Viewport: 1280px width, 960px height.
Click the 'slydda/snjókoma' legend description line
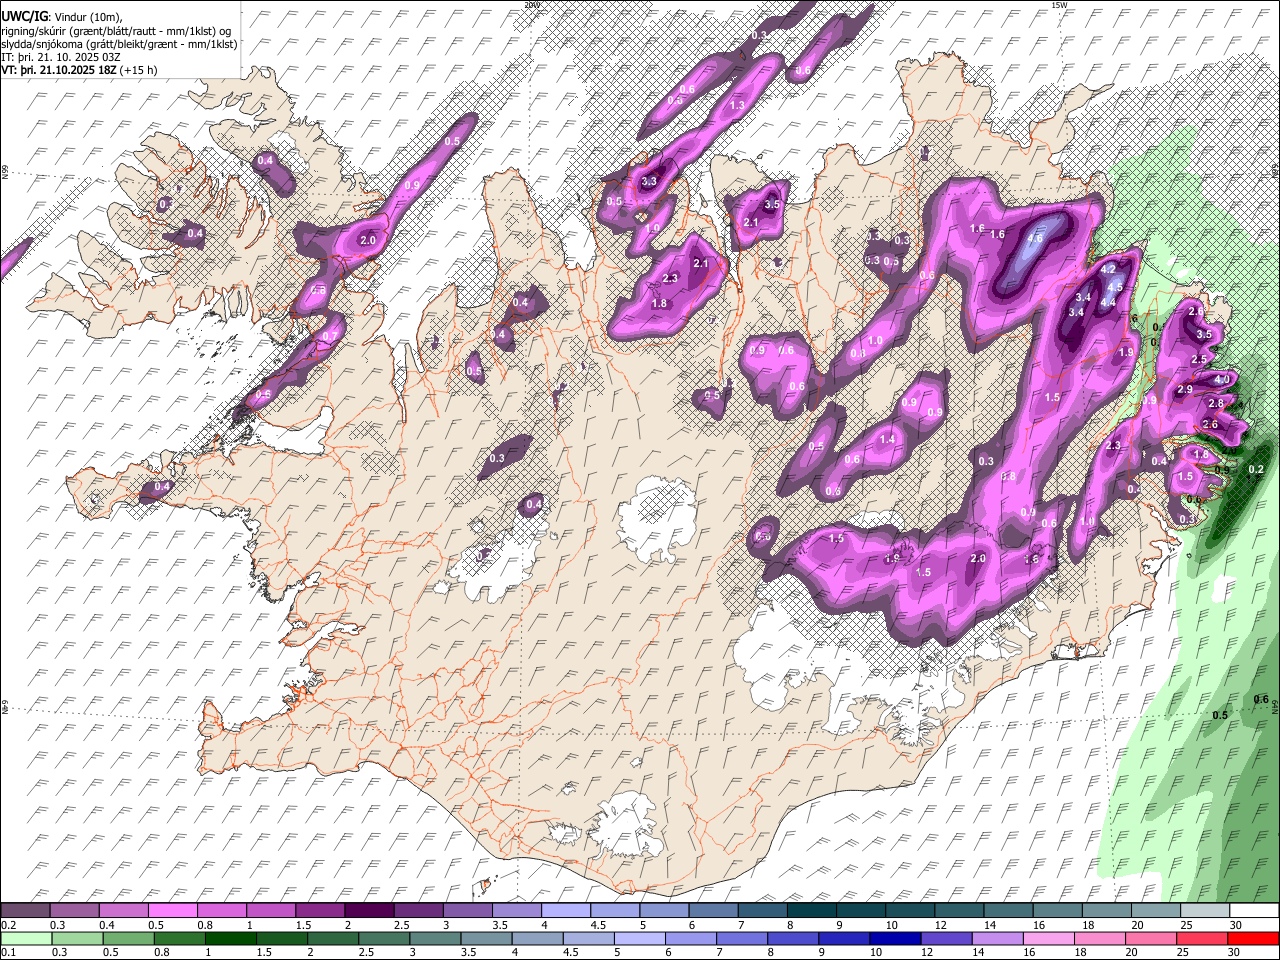tap(119, 44)
